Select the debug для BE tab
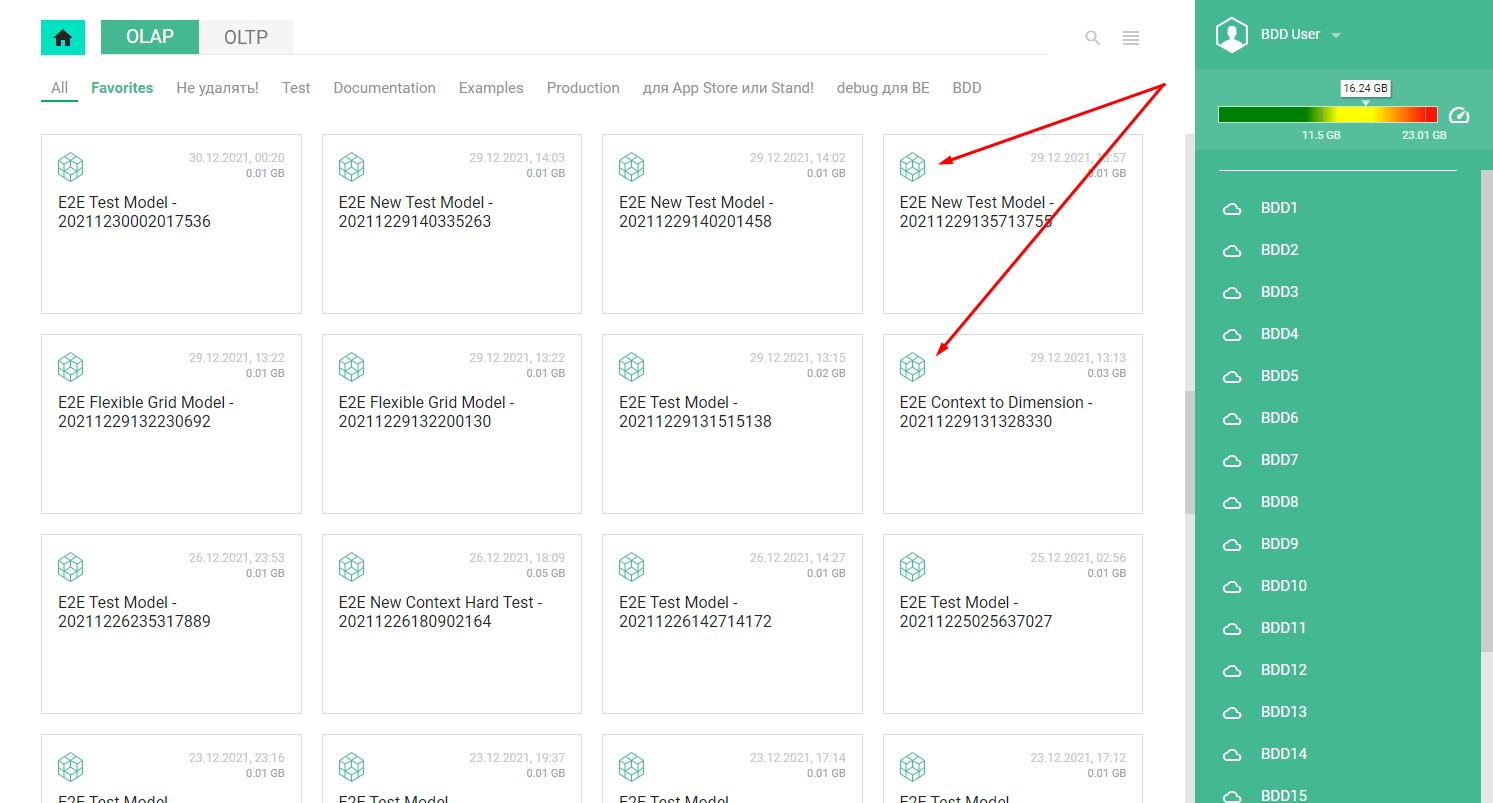 (883, 88)
